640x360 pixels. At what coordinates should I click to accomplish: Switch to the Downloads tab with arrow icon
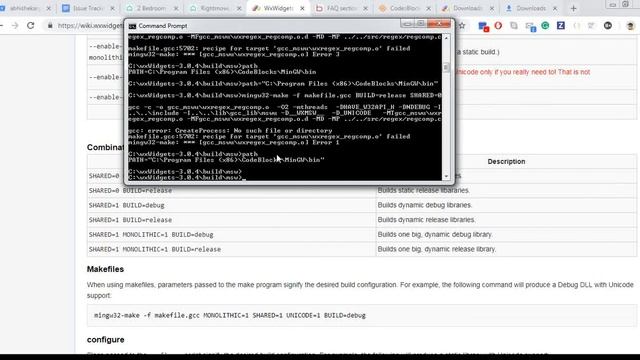[531, 8]
